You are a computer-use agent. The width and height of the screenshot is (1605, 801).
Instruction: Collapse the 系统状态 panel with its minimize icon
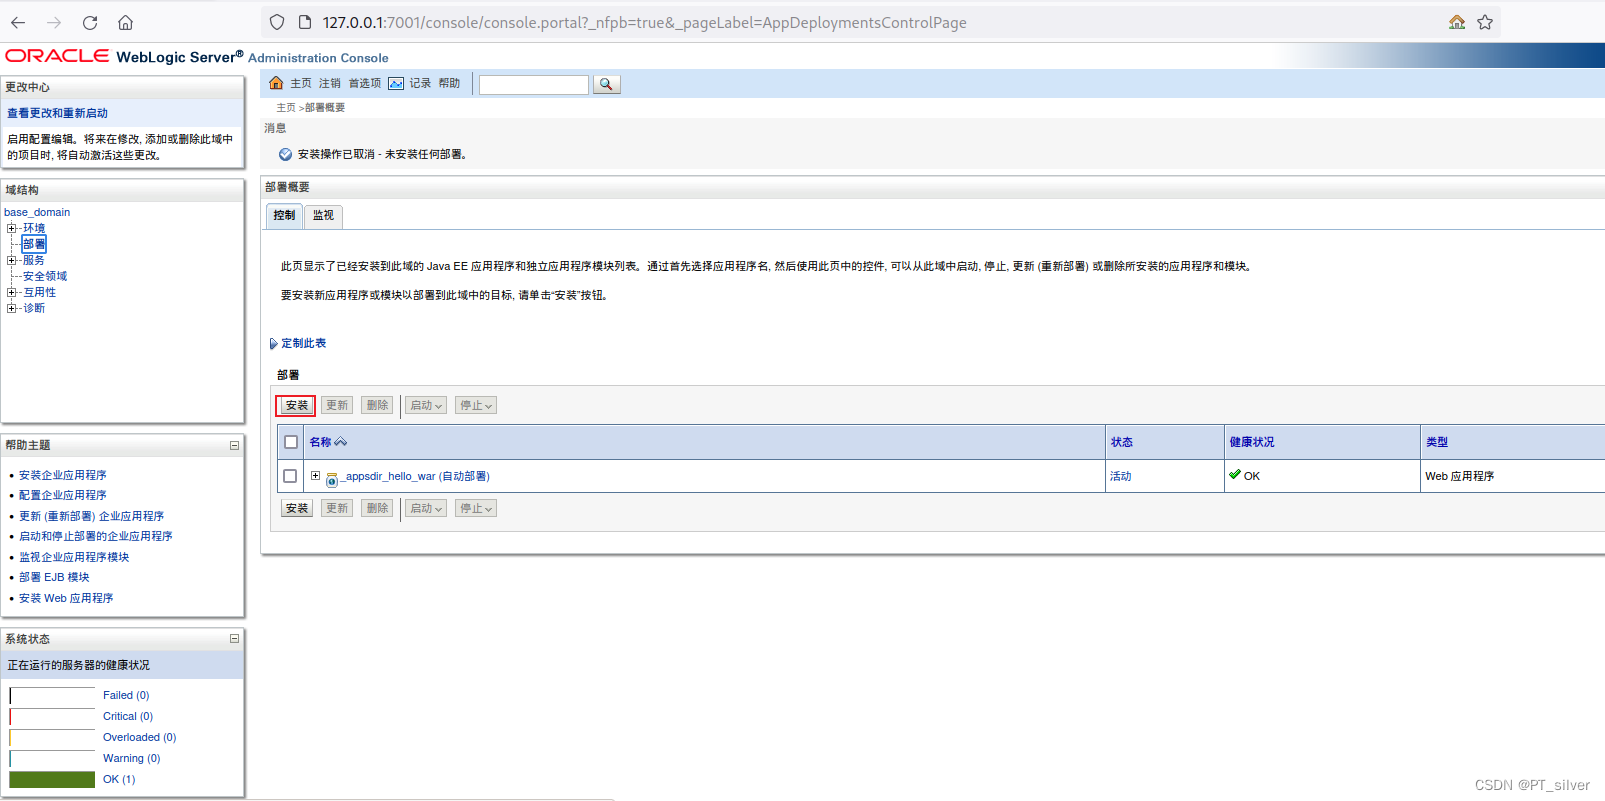[234, 638]
